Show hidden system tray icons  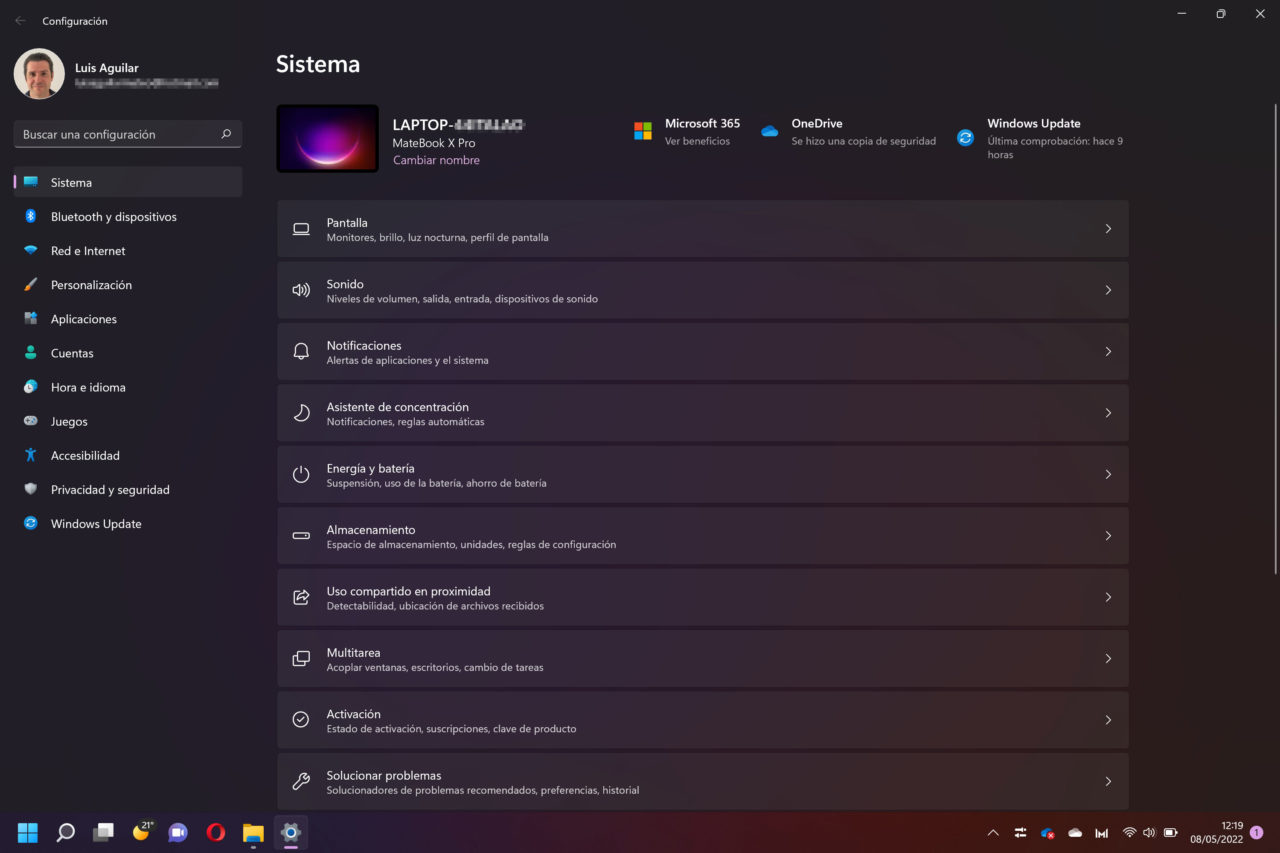point(993,832)
